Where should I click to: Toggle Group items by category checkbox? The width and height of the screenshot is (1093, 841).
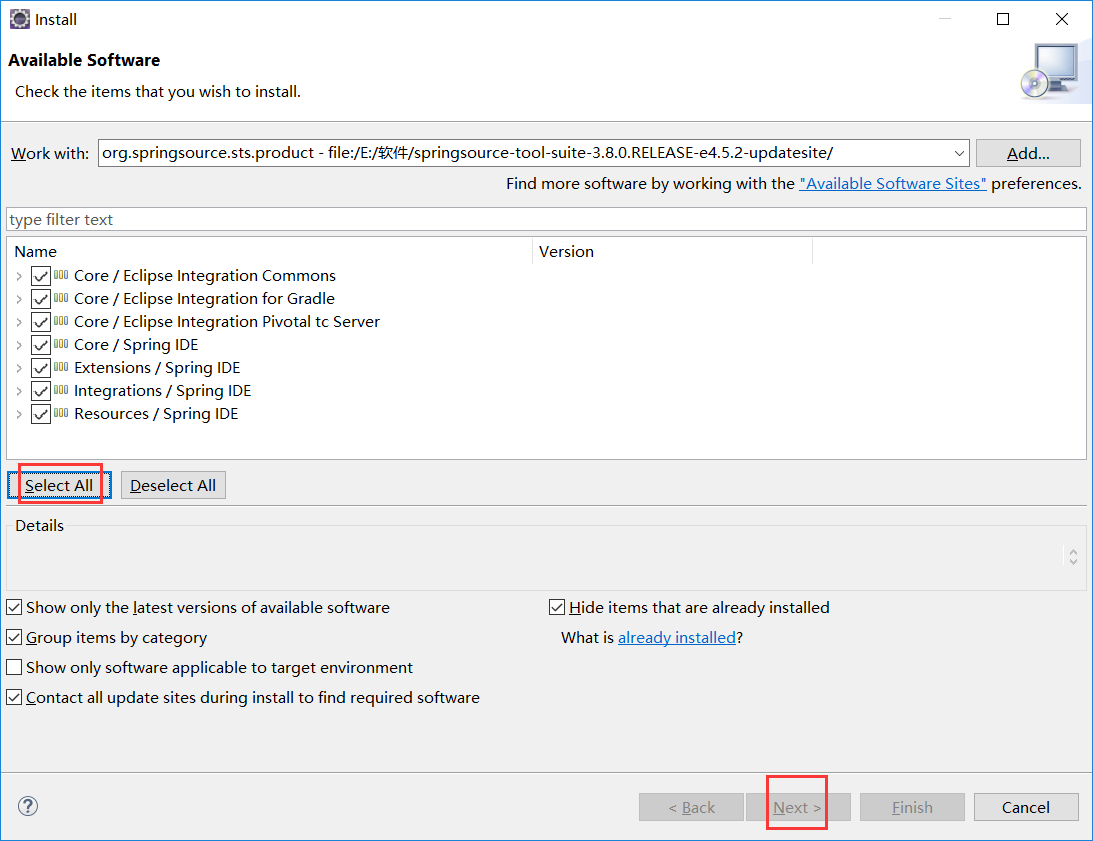point(14,637)
